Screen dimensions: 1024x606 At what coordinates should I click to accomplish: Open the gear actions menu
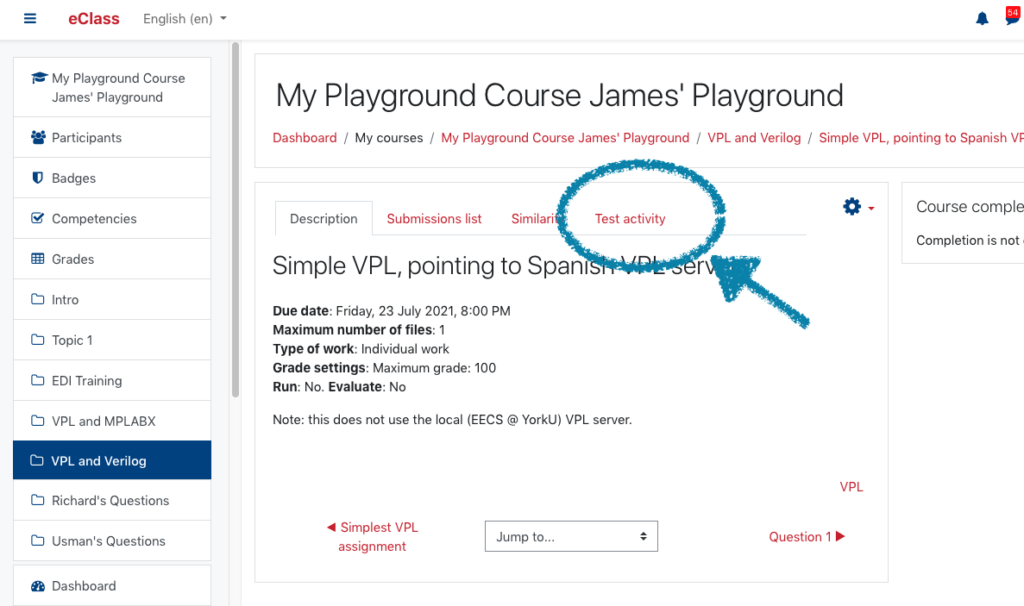852,206
